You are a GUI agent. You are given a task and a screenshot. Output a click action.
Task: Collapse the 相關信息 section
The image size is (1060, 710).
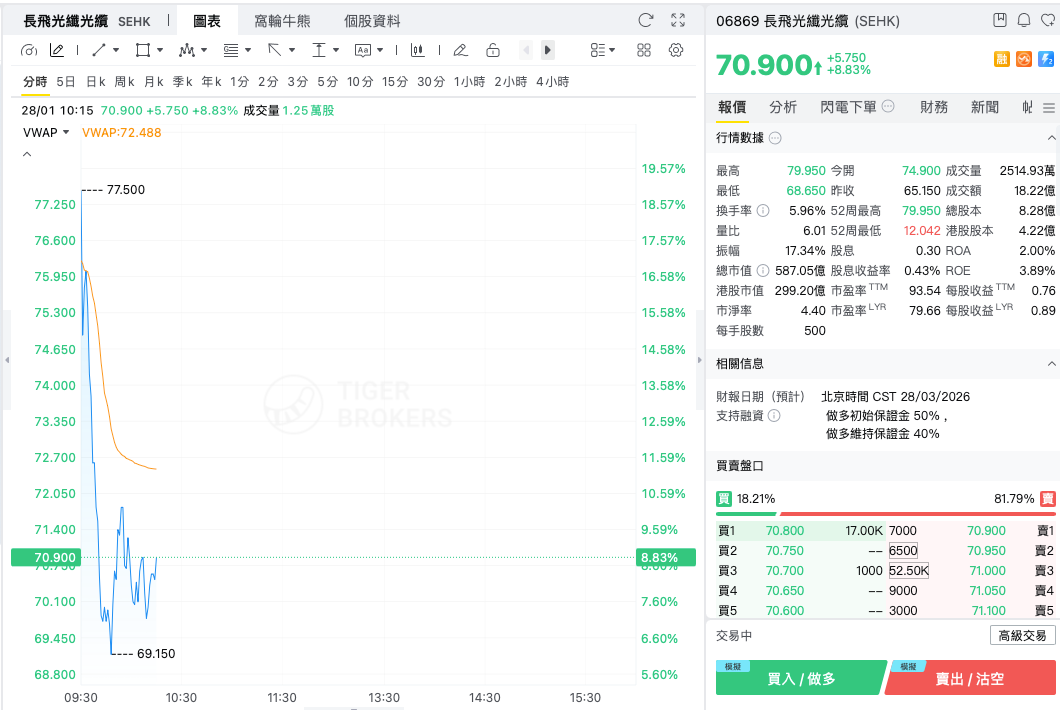tap(1050, 363)
